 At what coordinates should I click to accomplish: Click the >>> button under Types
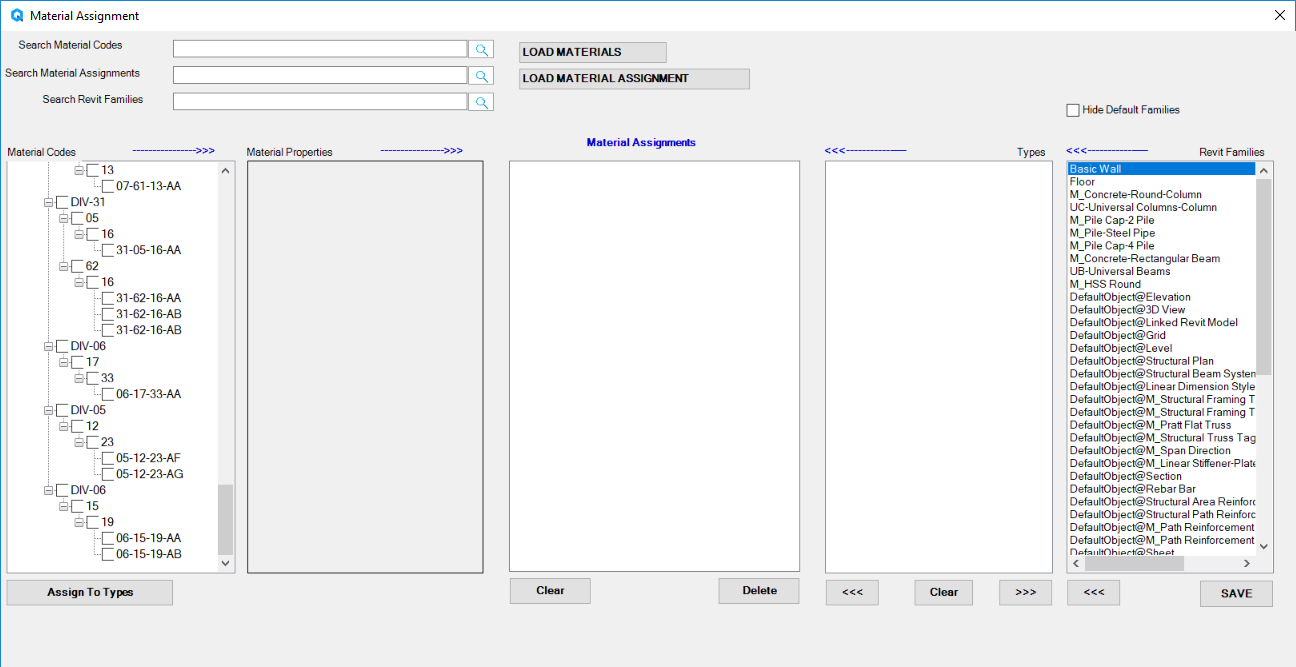click(x=1025, y=593)
